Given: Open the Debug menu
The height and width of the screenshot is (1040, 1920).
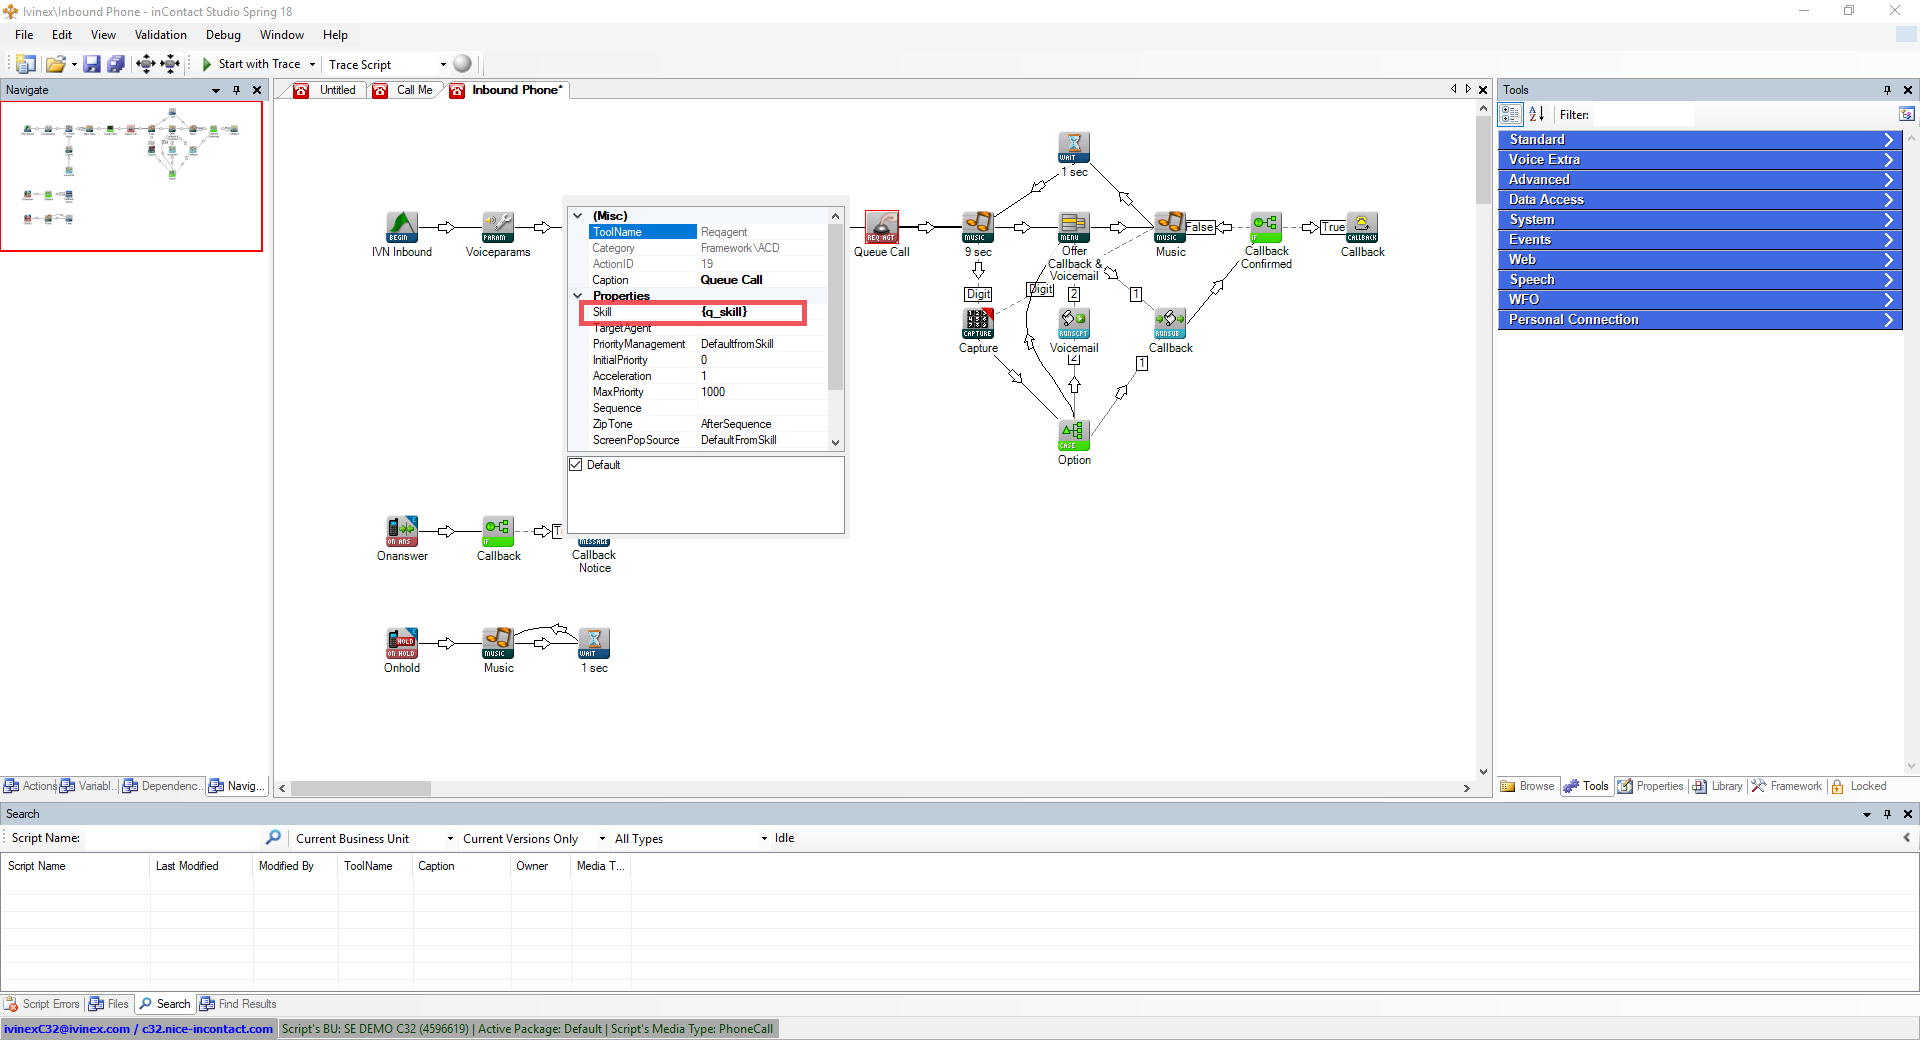Looking at the screenshot, I should point(223,35).
